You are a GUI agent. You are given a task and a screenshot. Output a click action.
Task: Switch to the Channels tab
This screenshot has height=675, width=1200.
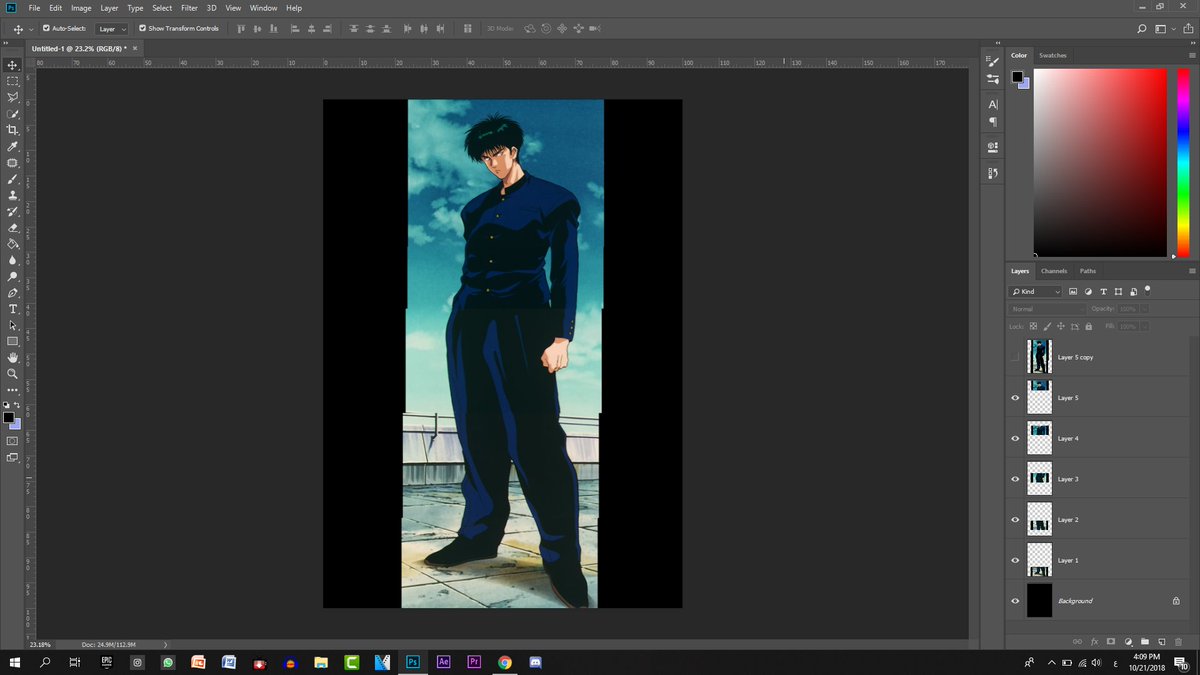click(x=1054, y=271)
